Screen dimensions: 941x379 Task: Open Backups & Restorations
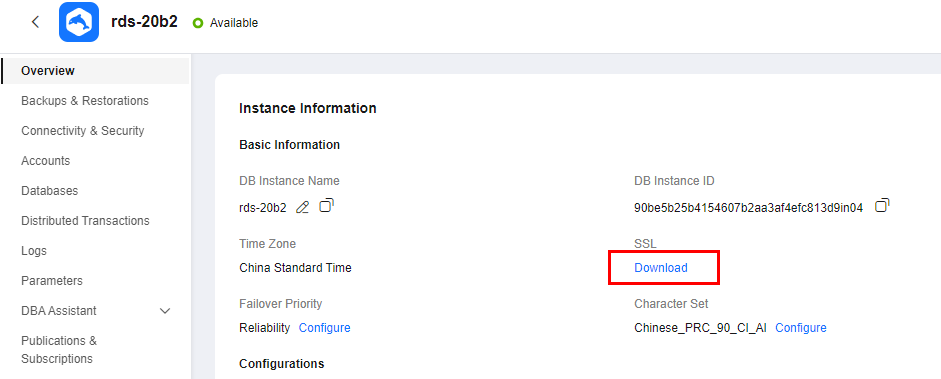[x=85, y=101]
